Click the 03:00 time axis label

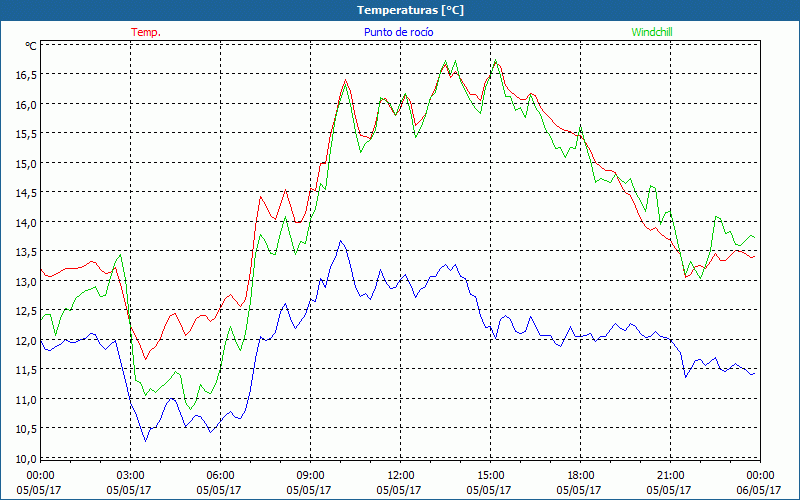[130, 476]
